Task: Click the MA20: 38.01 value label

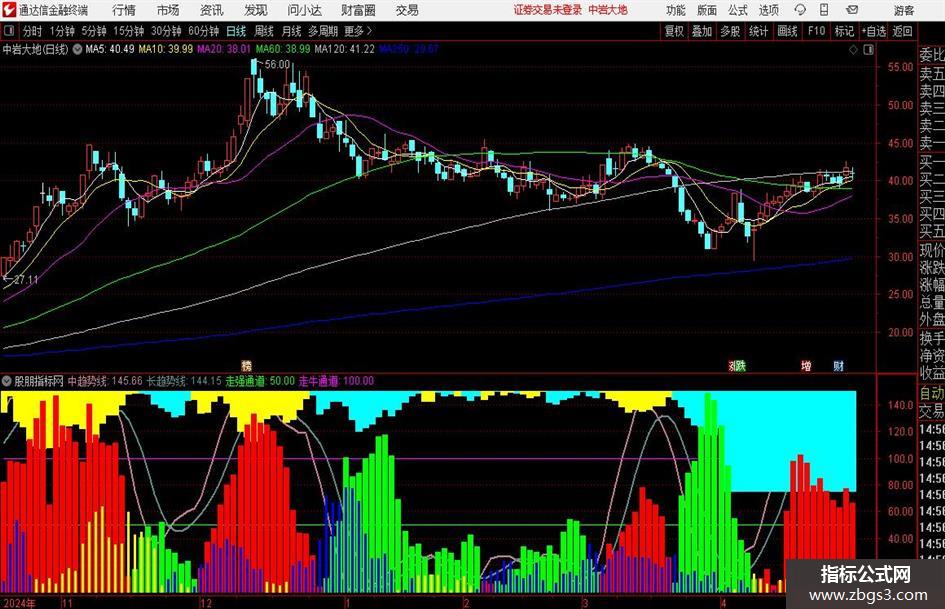Action: (224, 49)
